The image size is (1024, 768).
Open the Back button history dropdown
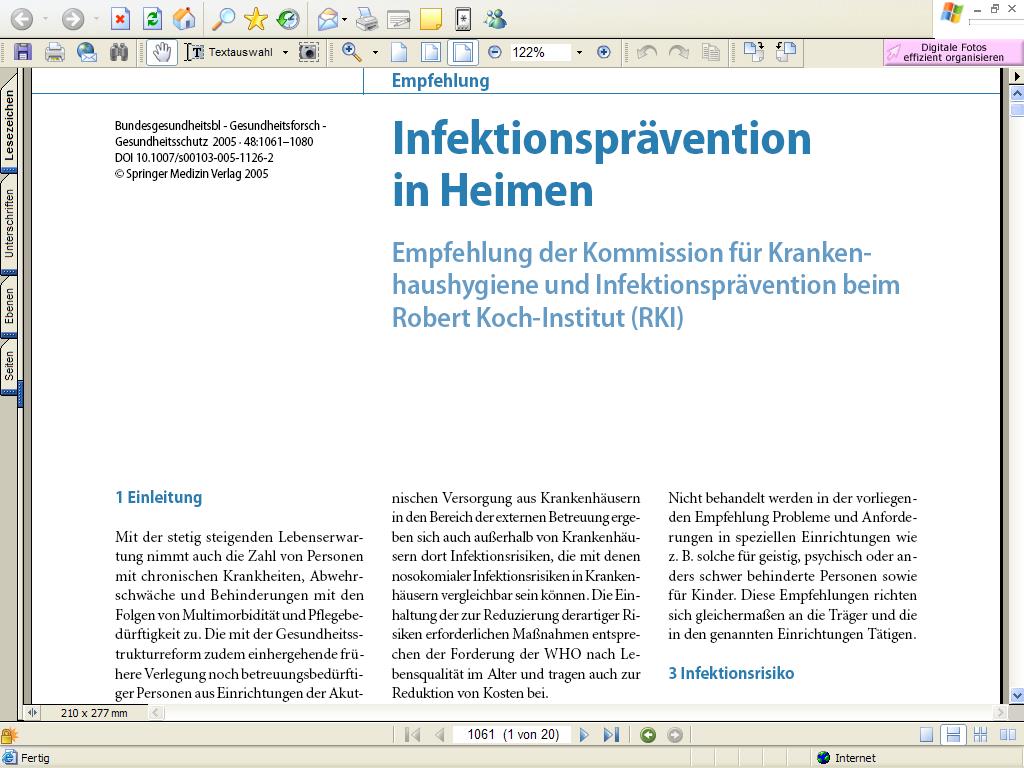pyautogui.click(x=45, y=19)
